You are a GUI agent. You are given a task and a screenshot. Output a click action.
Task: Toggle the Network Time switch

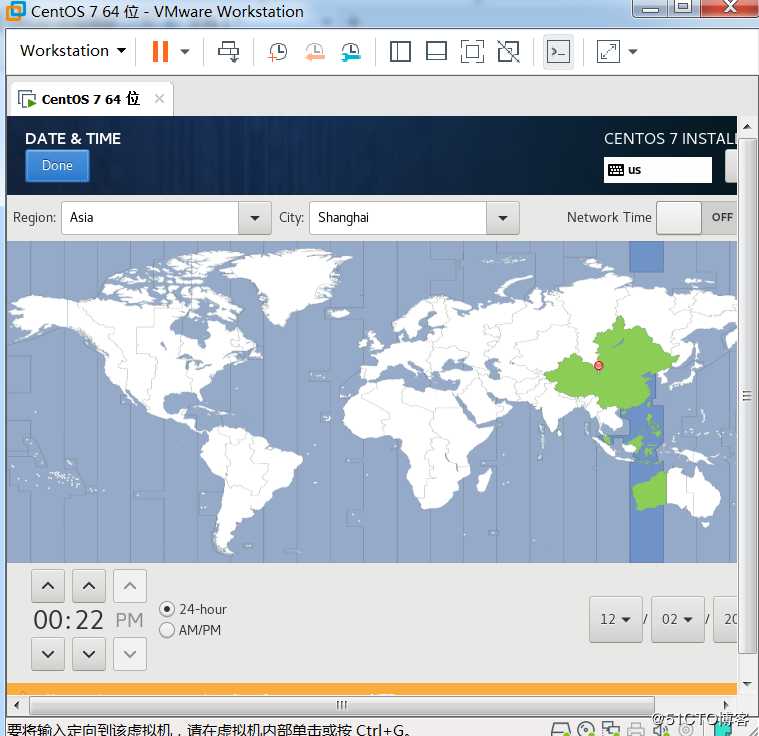pos(696,218)
